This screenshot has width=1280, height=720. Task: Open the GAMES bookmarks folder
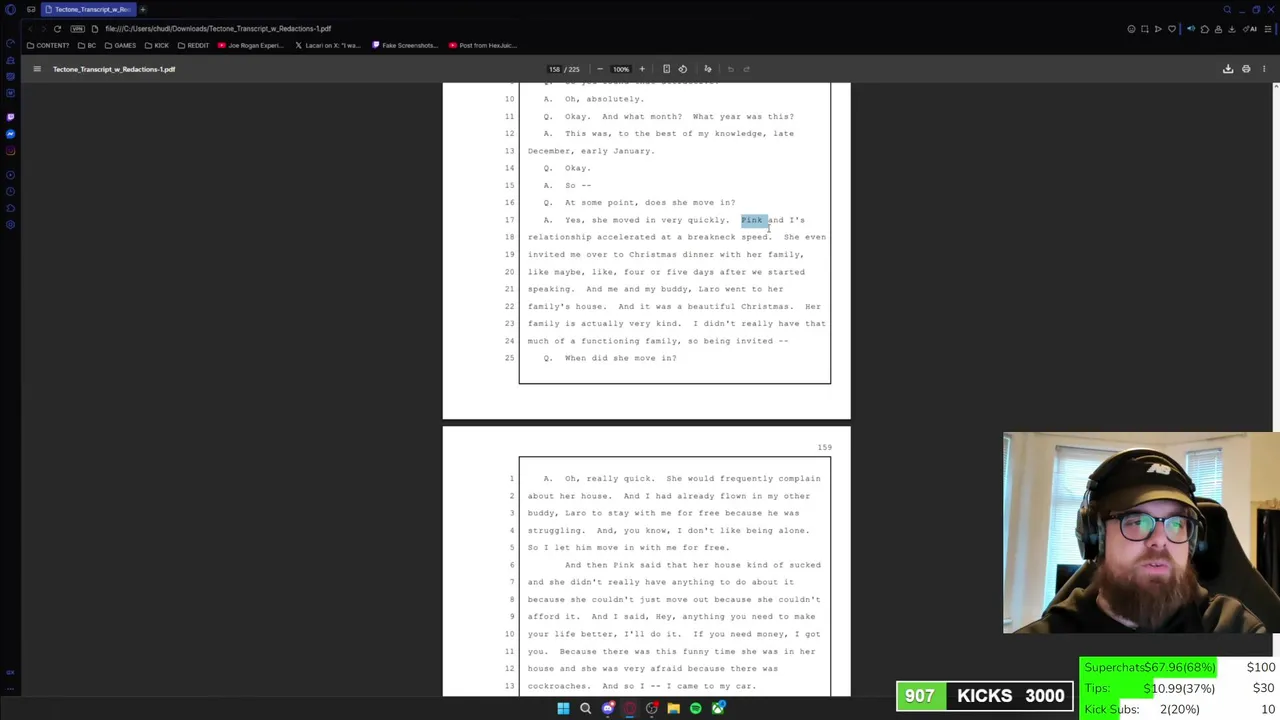tap(120, 45)
